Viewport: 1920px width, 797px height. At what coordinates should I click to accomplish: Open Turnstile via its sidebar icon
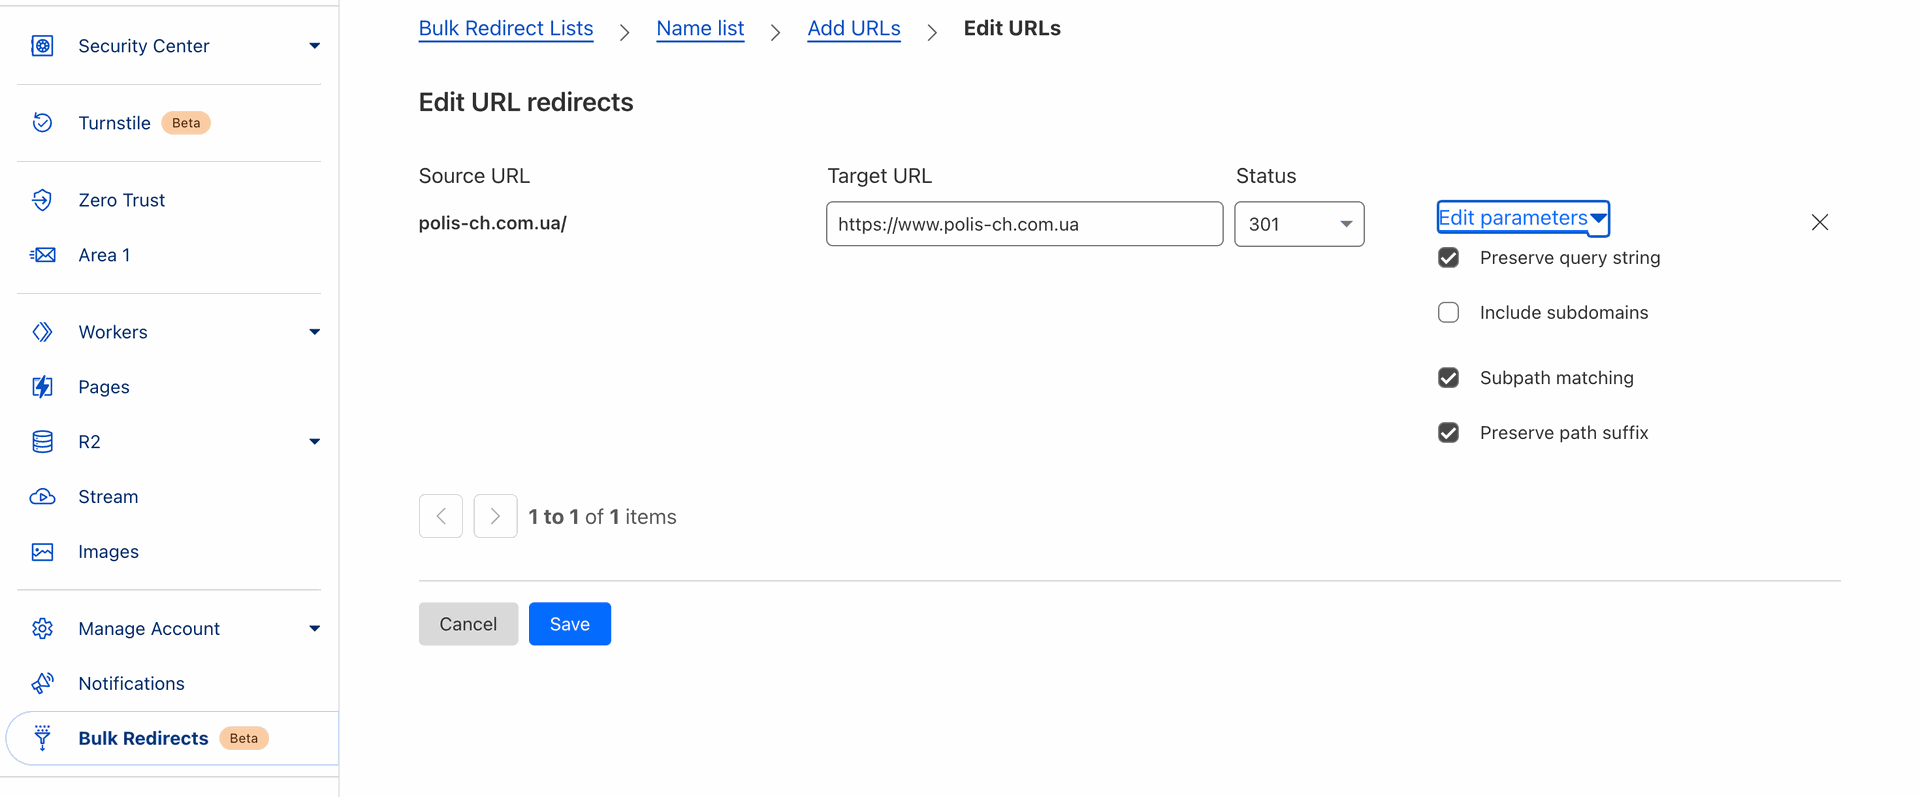[x=42, y=123]
